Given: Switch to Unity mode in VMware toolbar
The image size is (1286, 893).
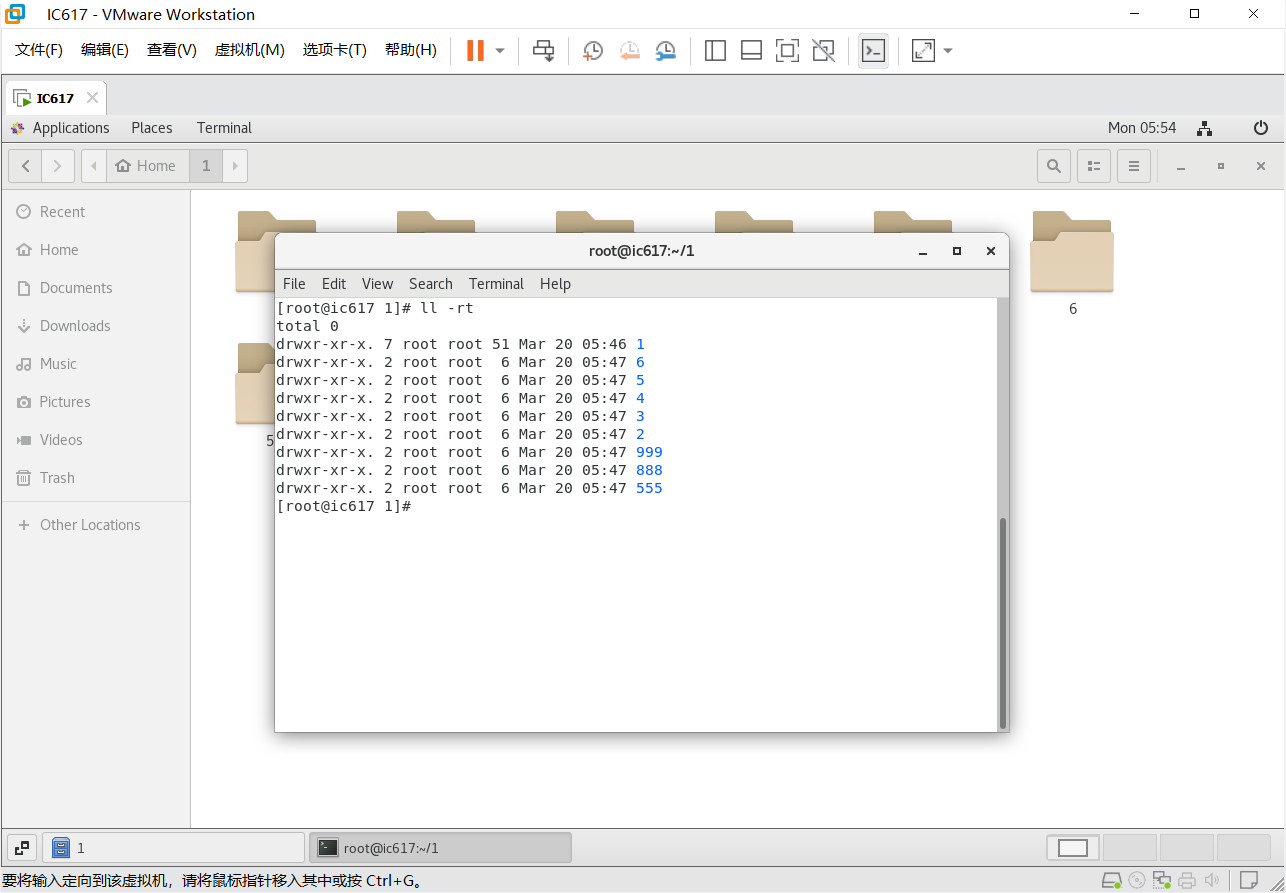Looking at the screenshot, I should (x=823, y=50).
